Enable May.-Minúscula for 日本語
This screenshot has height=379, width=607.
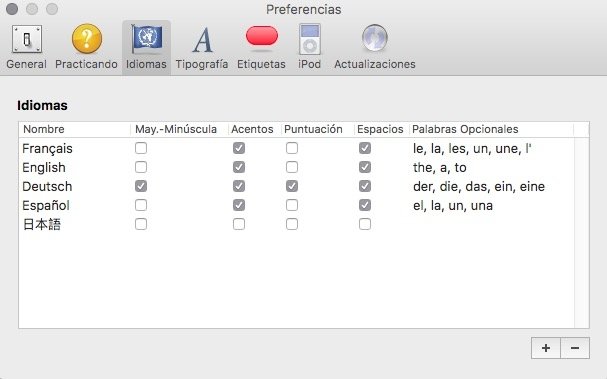point(141,224)
